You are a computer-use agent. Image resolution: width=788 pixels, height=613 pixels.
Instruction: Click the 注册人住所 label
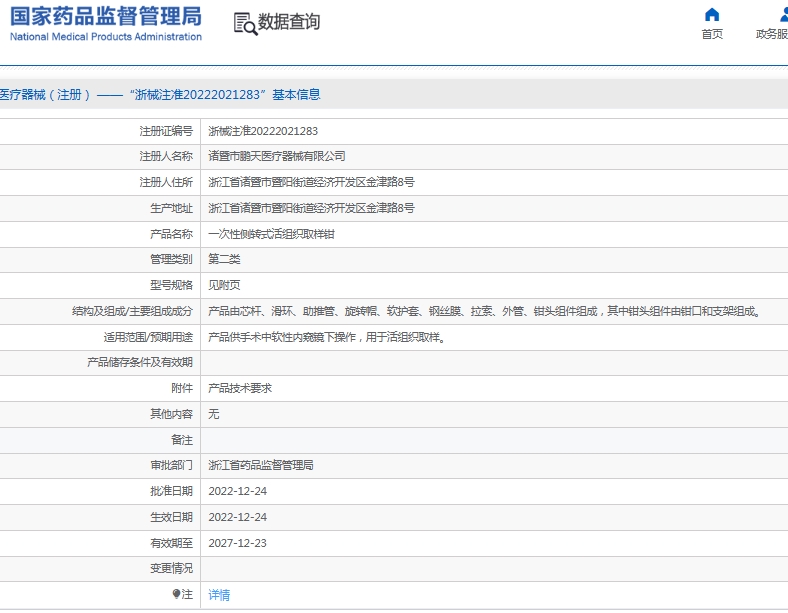pyautogui.click(x=166, y=182)
